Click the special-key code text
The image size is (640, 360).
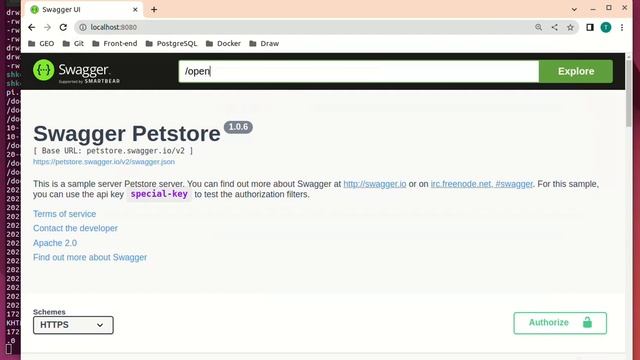coord(159,194)
